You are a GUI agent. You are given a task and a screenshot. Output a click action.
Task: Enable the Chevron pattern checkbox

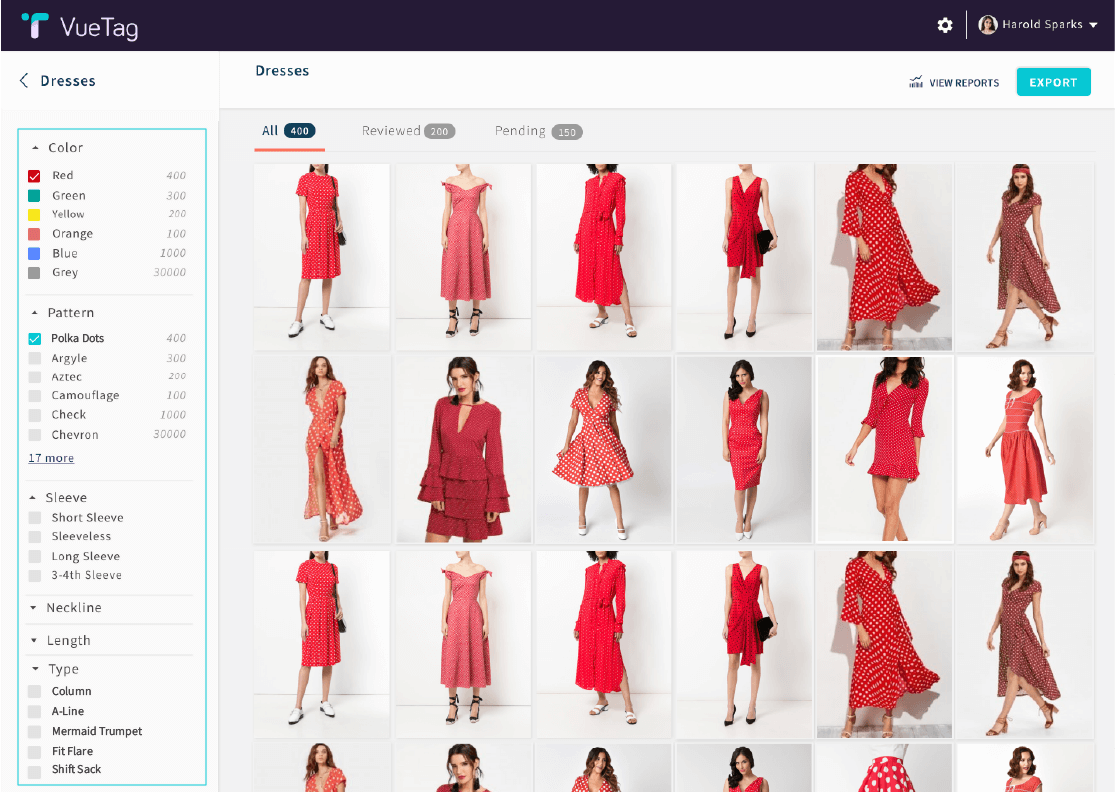(34, 434)
